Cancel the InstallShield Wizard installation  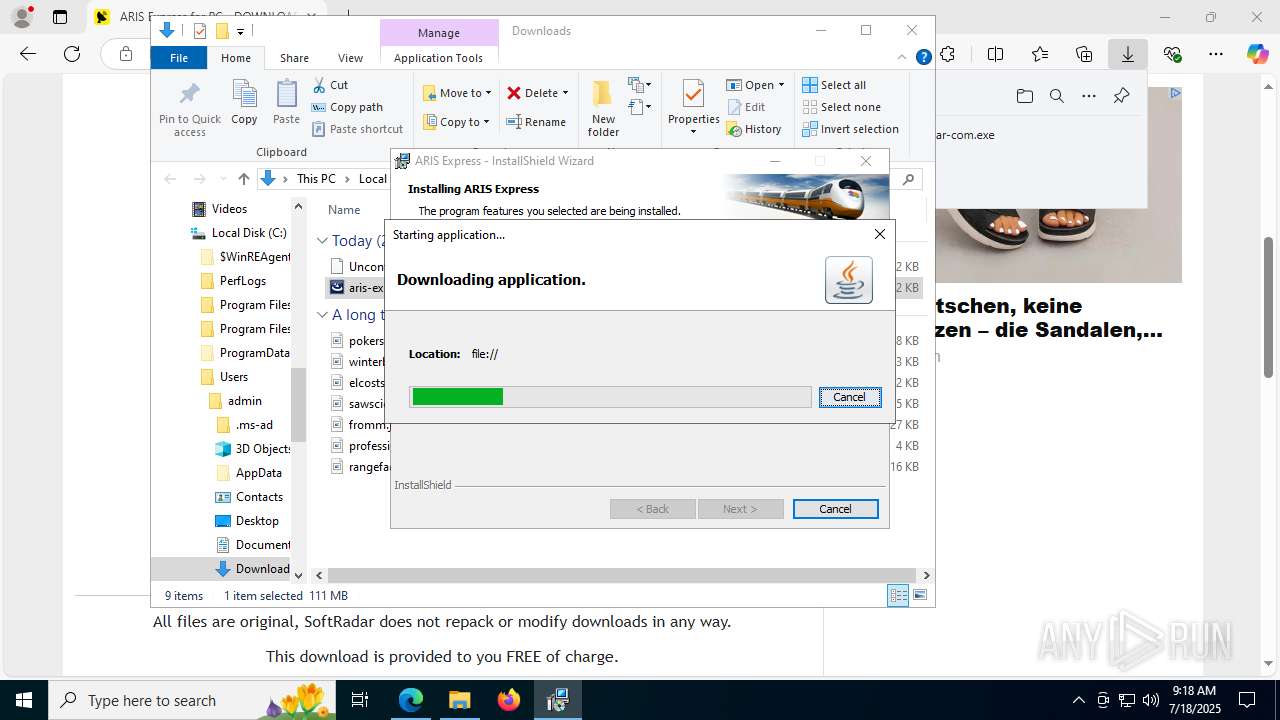point(835,509)
